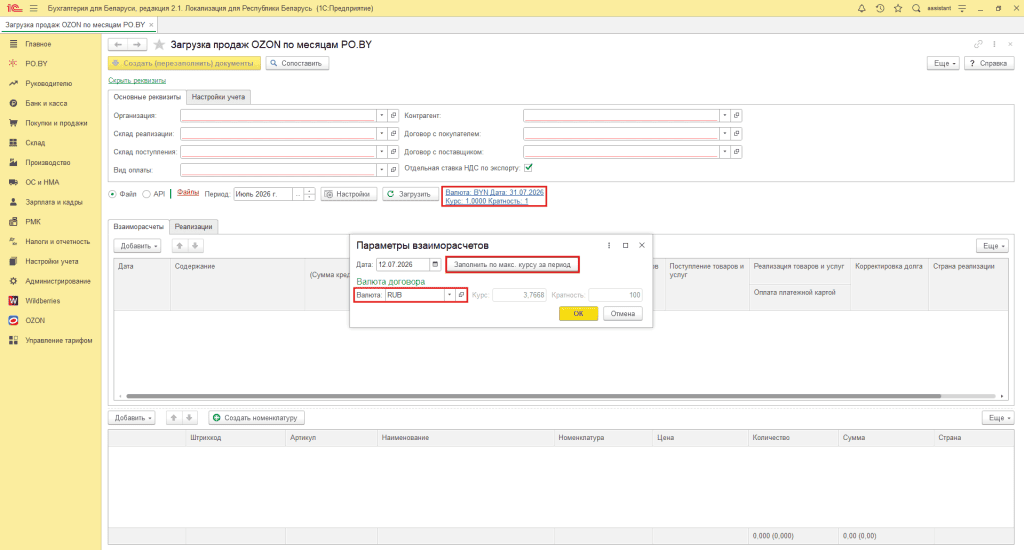Viewport: 1024px width, 550px height.
Task: Add form to favorites with star
Action: tap(159, 44)
